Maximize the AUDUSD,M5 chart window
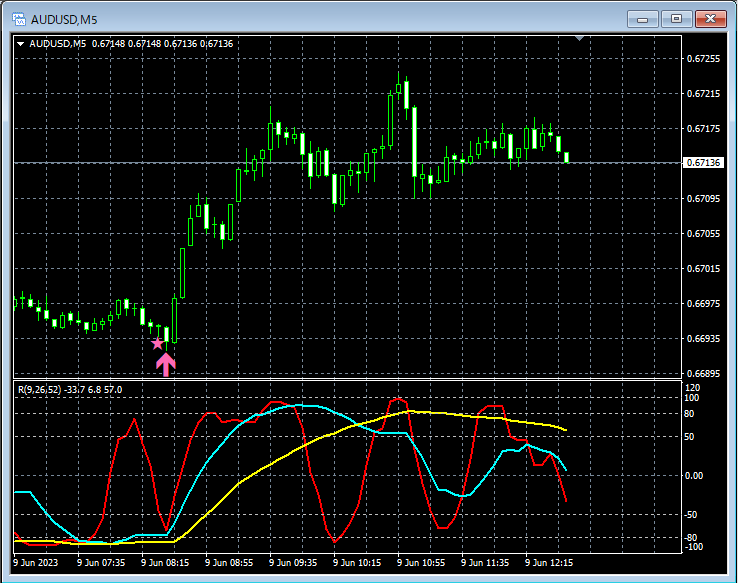Screen dimensions: 739x583 coord(676,19)
